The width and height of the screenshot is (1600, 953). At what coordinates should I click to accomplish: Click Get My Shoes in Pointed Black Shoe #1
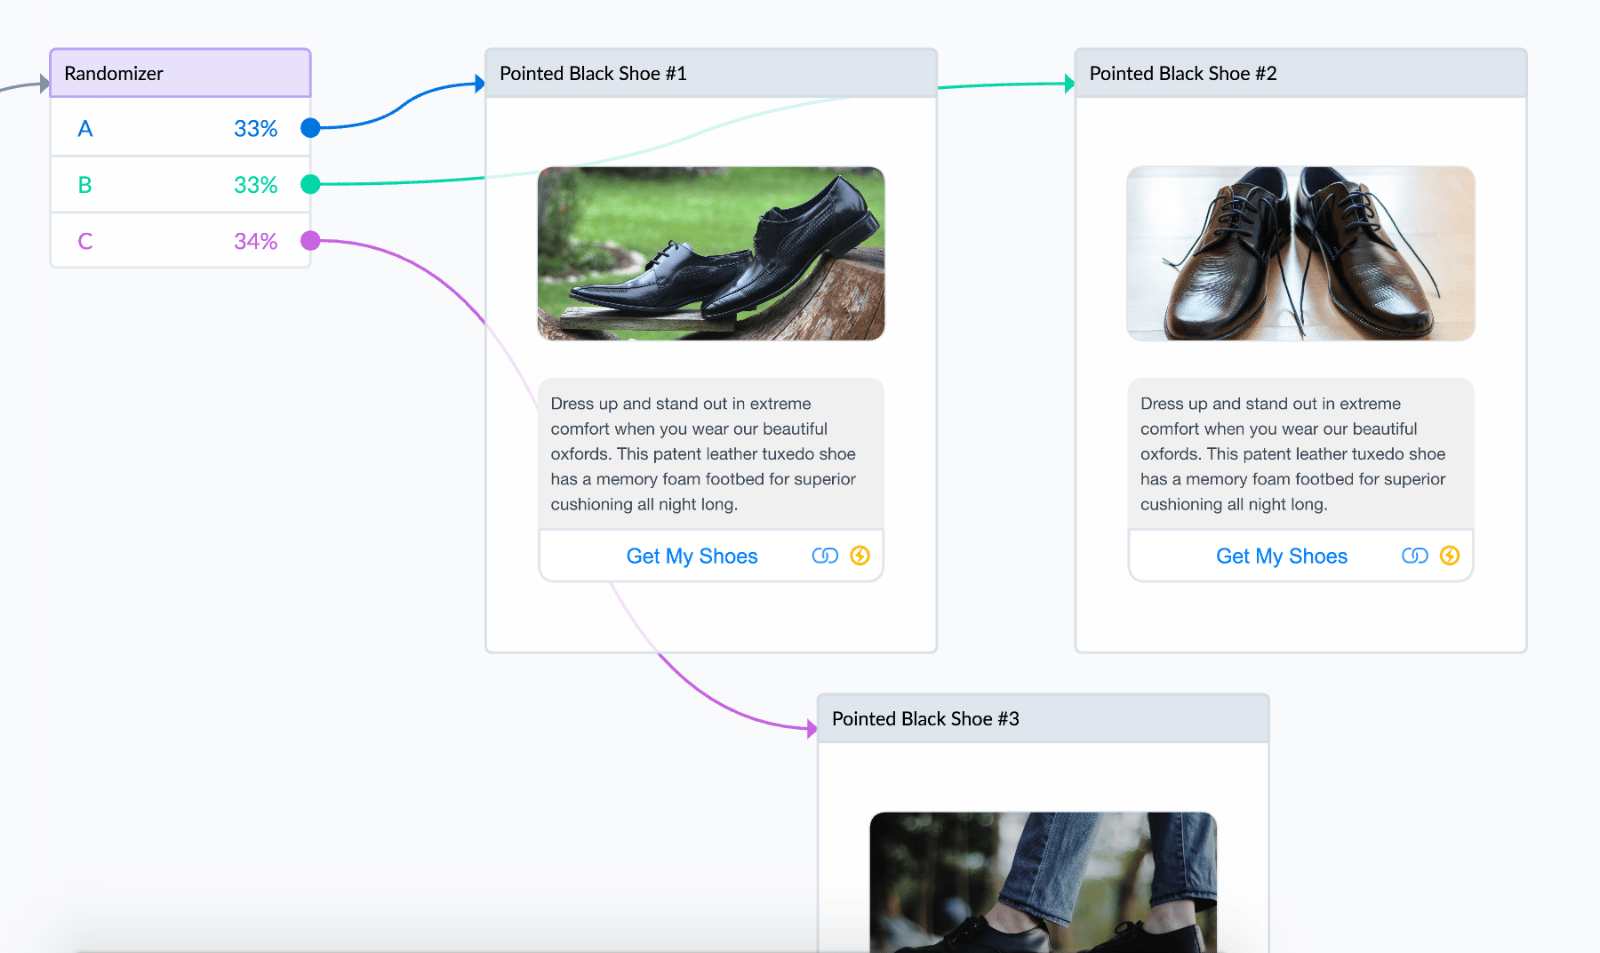coord(692,556)
